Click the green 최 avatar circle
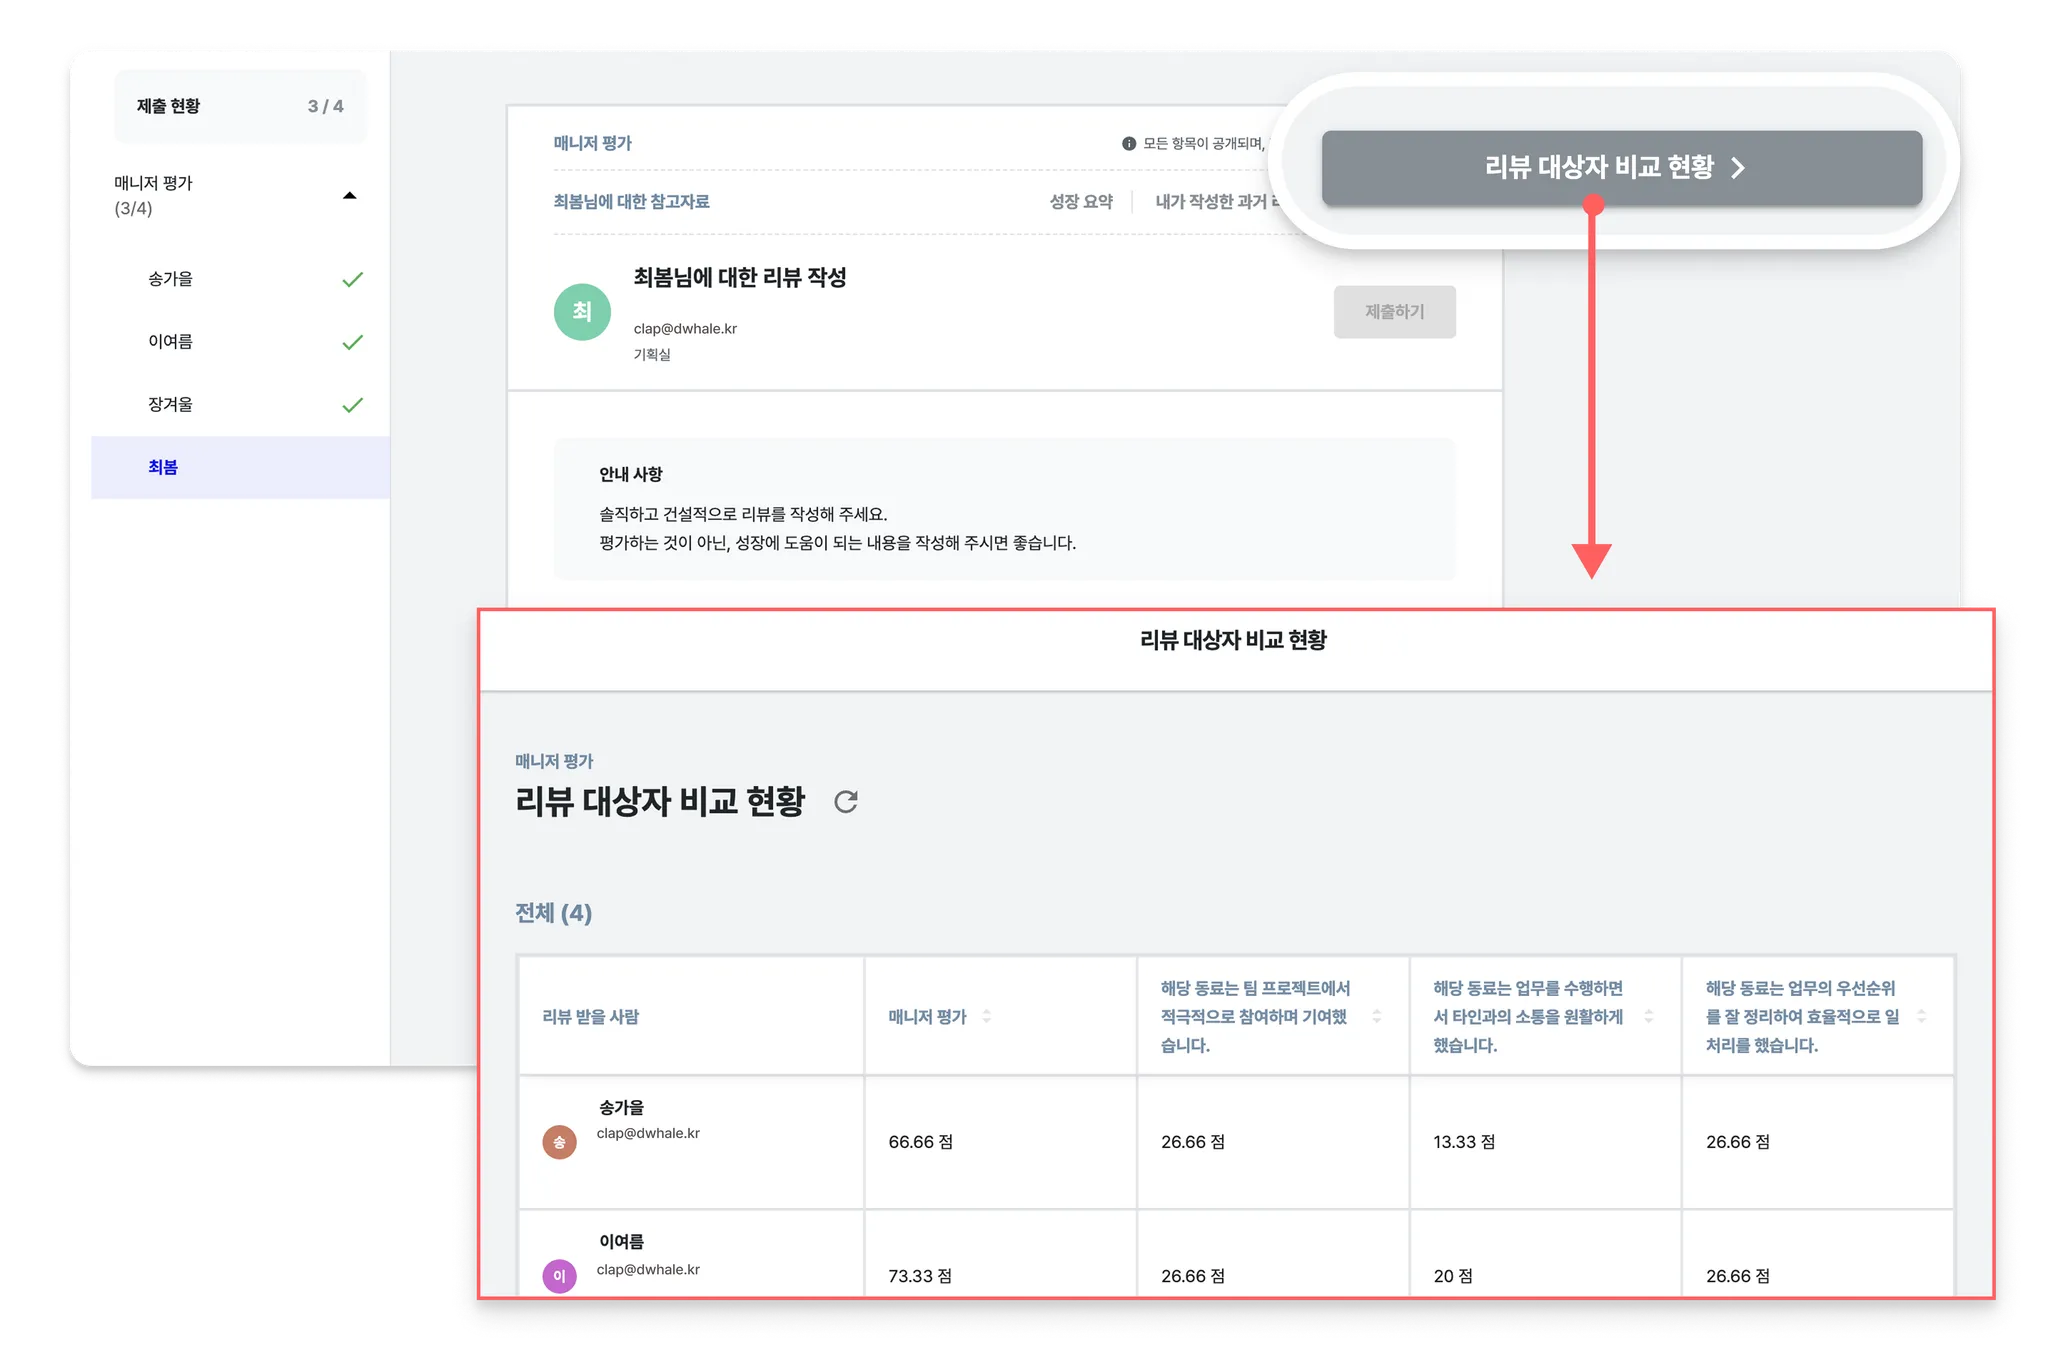2048x1348 pixels. [582, 312]
